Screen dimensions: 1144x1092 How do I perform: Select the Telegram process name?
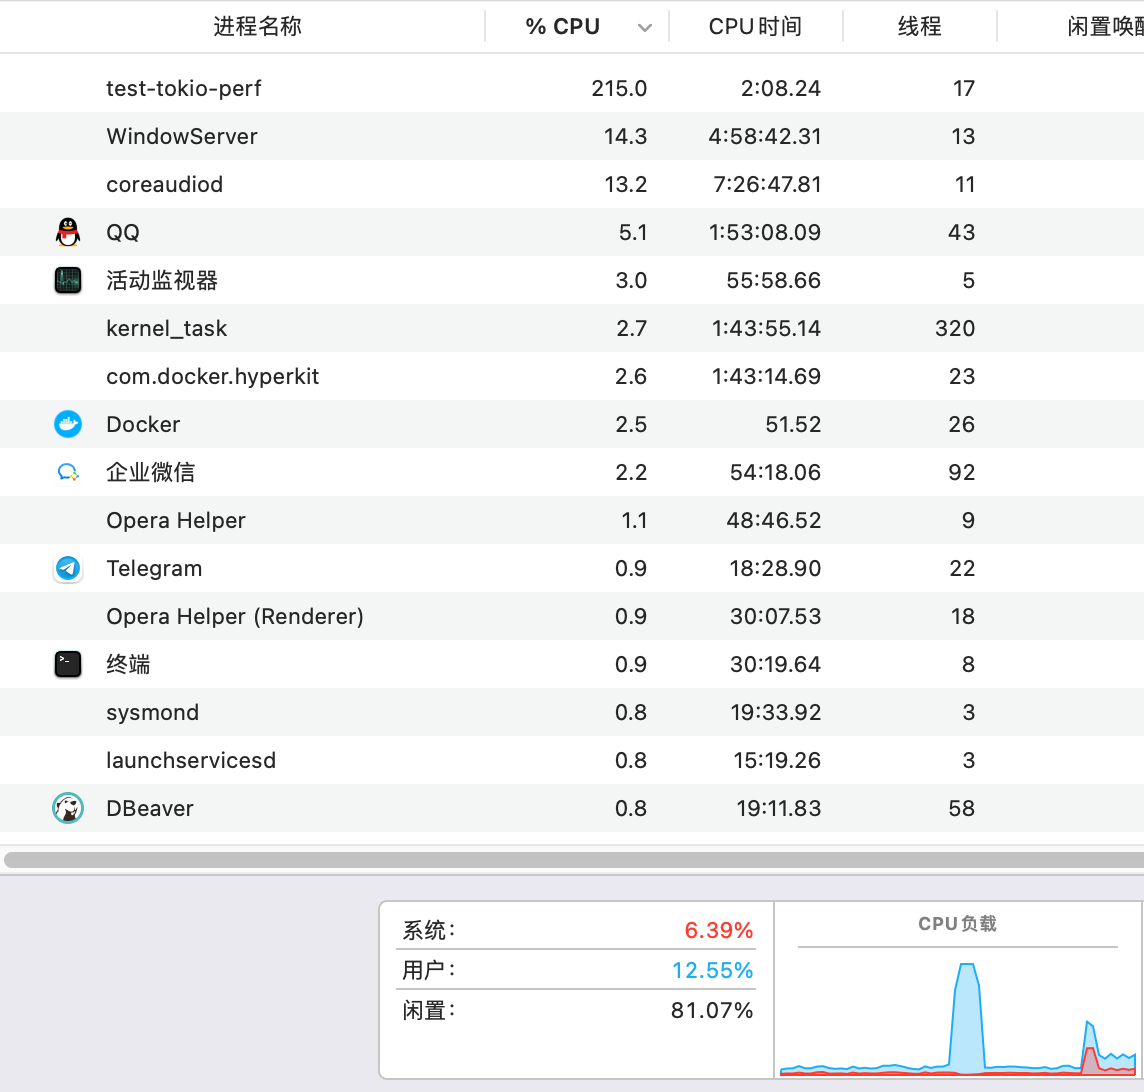pyautogui.click(x=154, y=568)
